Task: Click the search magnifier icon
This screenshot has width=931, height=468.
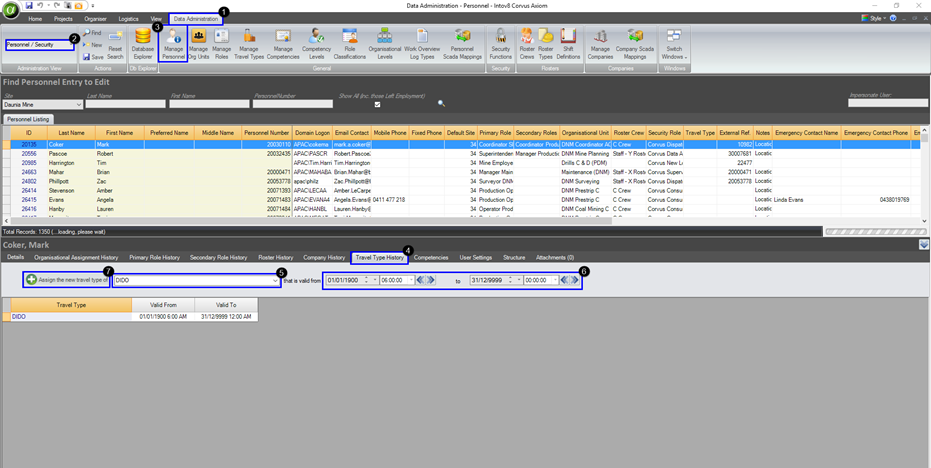Action: point(441,103)
